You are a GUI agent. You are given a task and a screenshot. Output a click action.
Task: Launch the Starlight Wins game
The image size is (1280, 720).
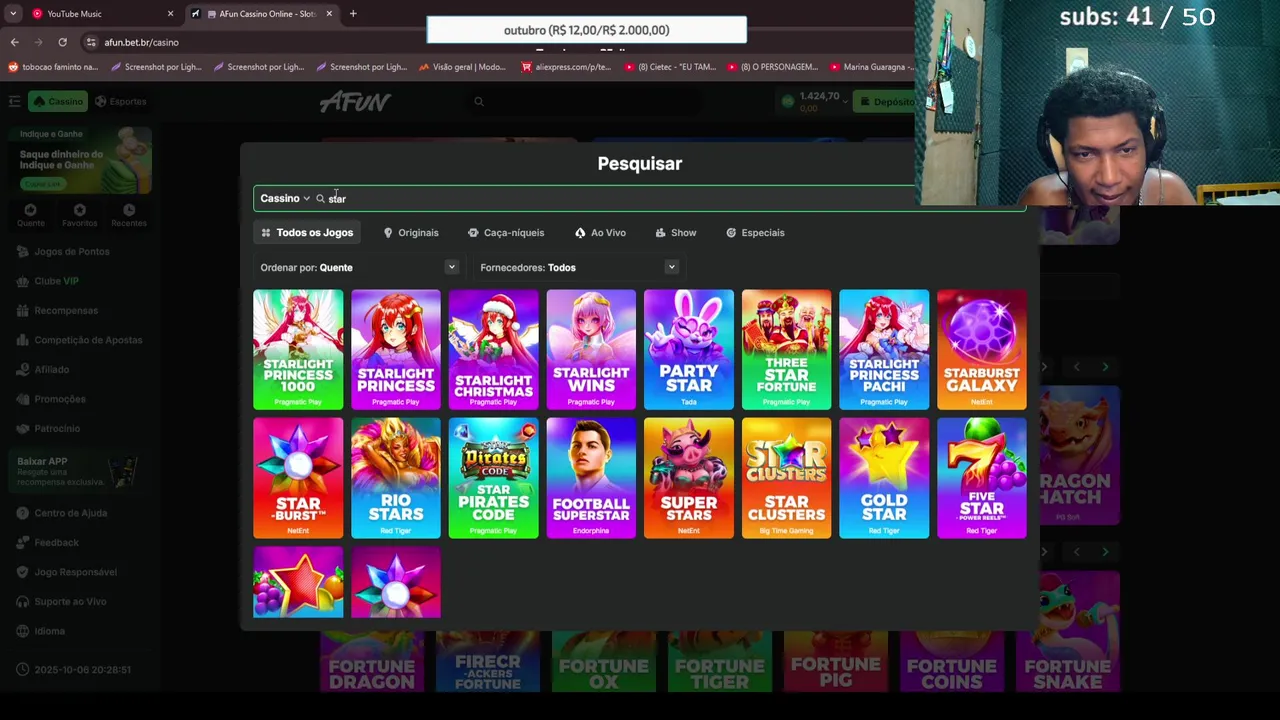(591, 349)
